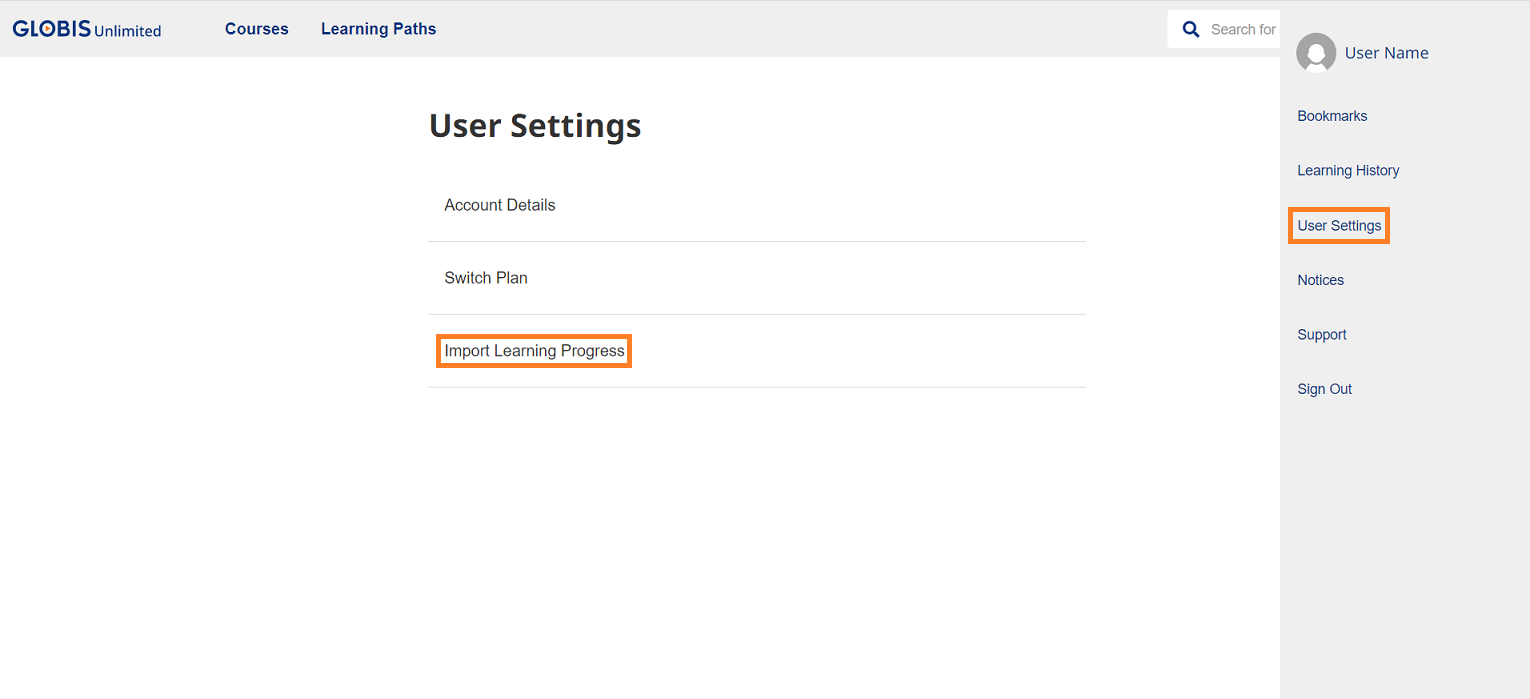Screen dimensions: 1530x699
Task: View Notices from the side menu
Action: click(x=1320, y=280)
